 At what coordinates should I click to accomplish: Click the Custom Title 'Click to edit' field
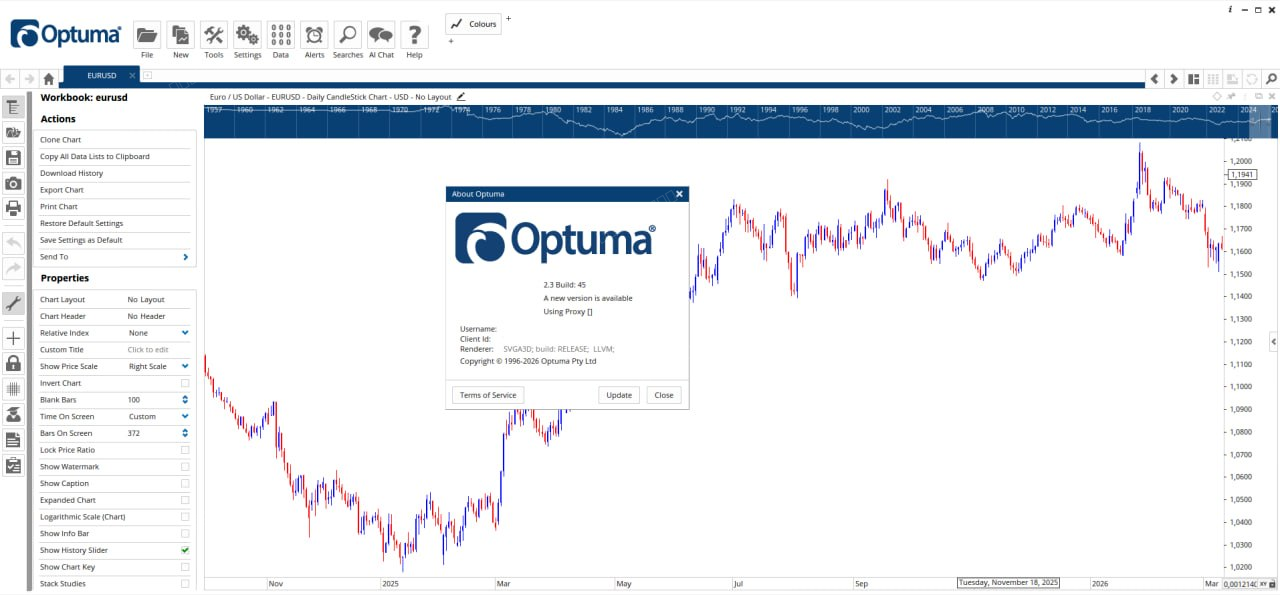pos(148,350)
